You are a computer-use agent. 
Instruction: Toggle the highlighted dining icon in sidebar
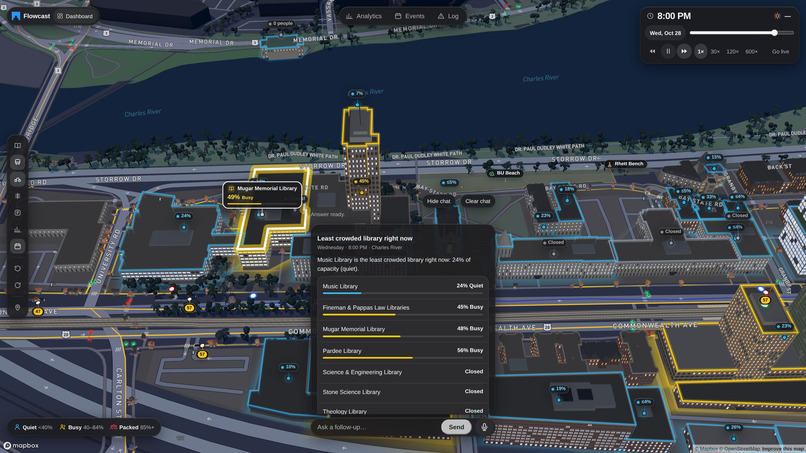(17, 247)
